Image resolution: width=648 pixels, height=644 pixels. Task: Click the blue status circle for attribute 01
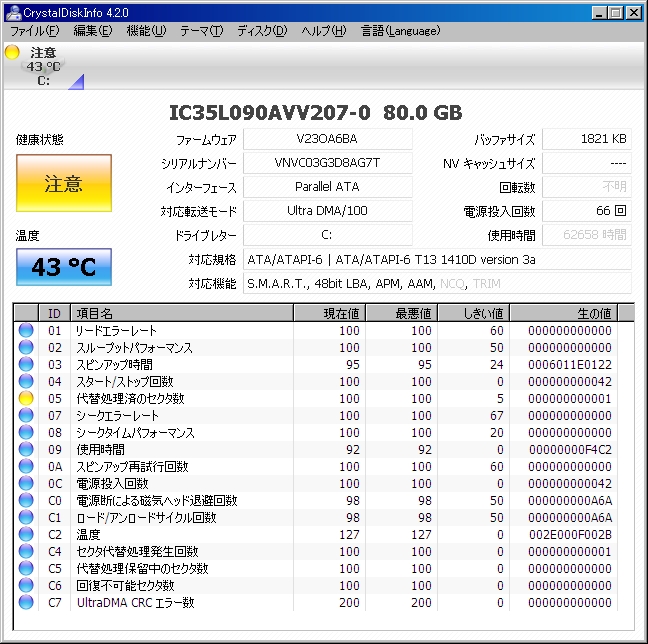coord(26,330)
